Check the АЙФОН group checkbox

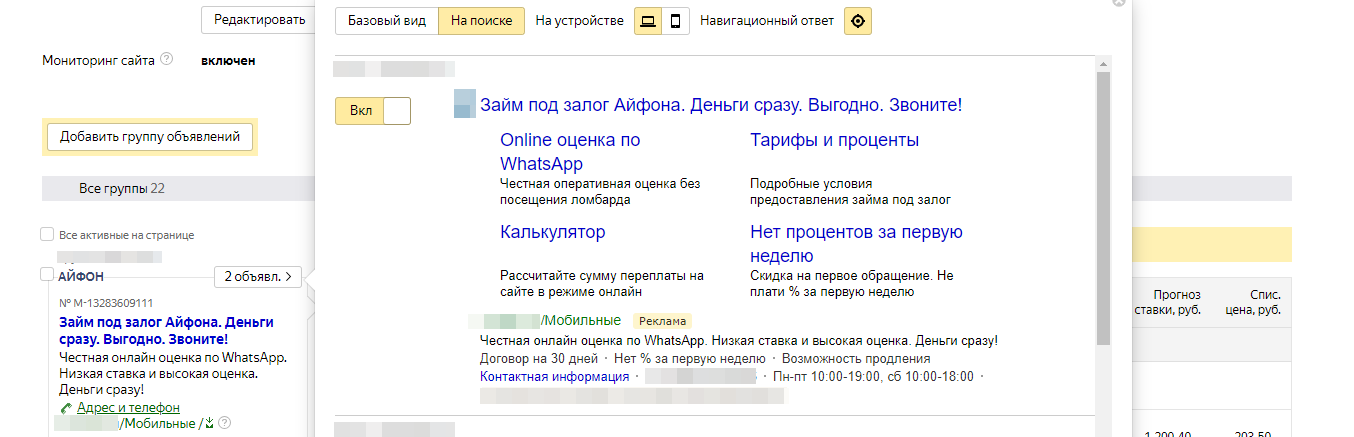47,274
